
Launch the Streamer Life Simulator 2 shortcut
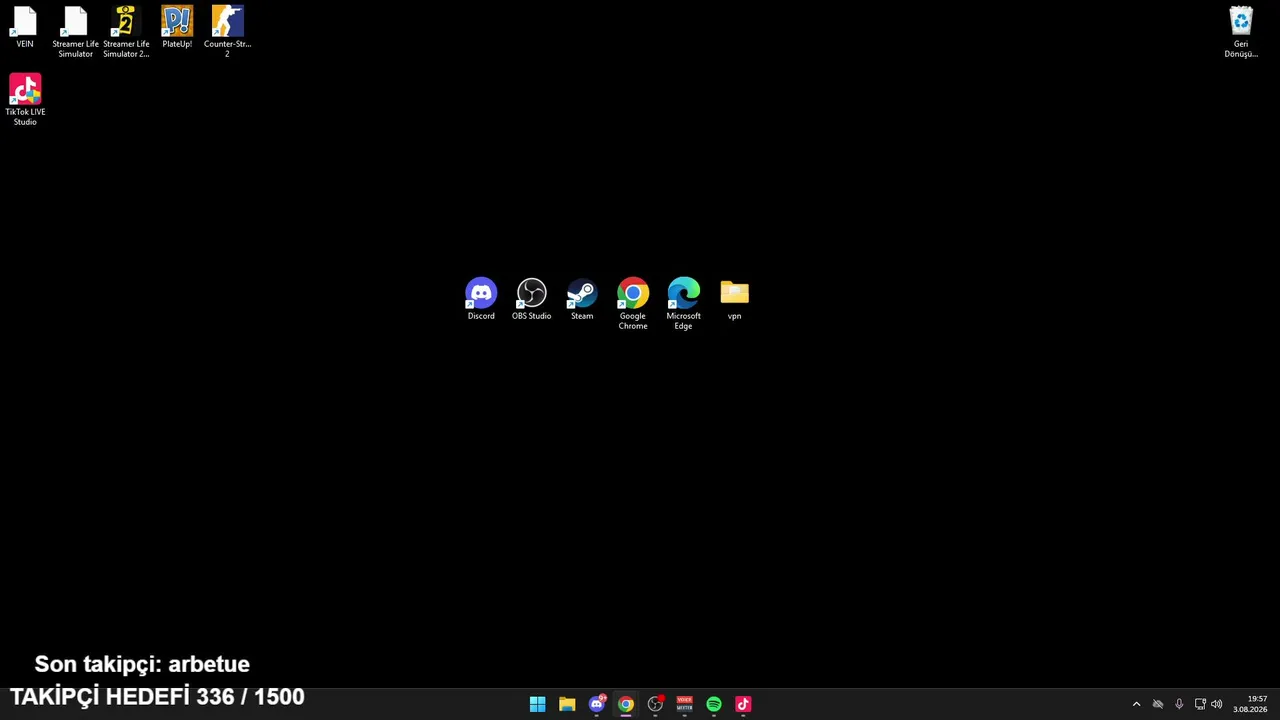tap(126, 32)
